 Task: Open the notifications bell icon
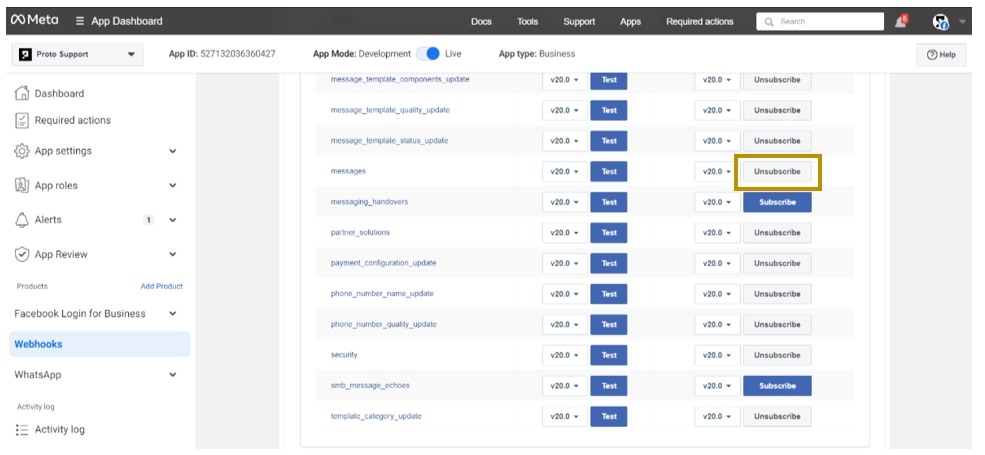(x=902, y=21)
